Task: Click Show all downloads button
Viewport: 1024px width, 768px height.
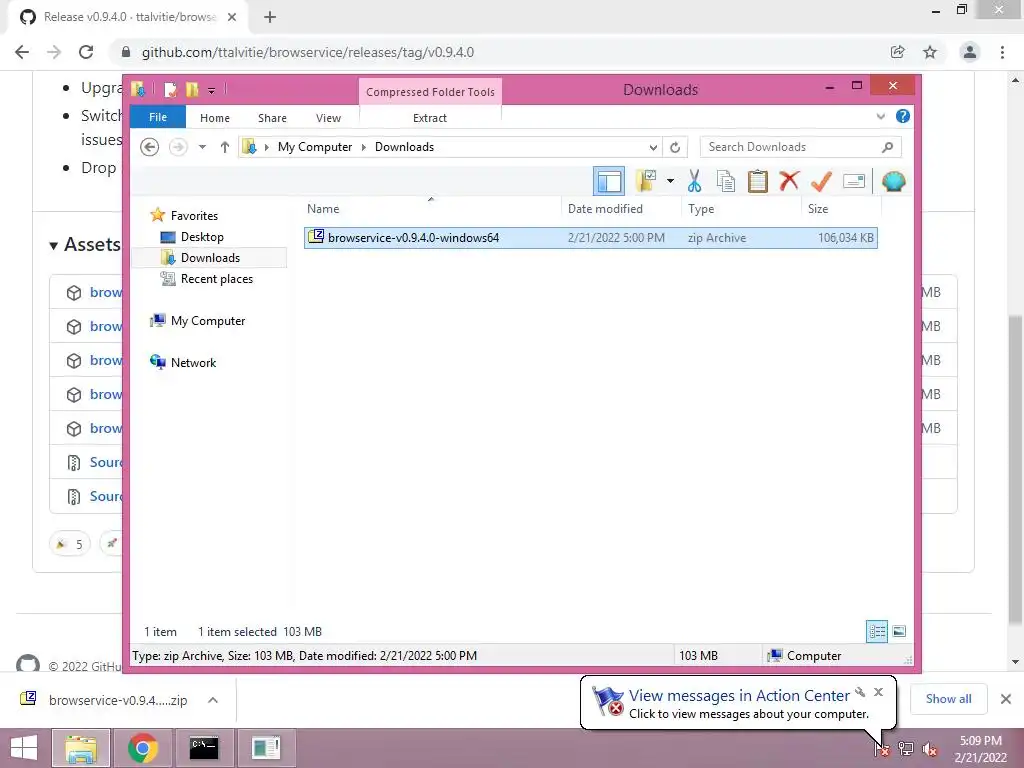Action: tap(948, 699)
